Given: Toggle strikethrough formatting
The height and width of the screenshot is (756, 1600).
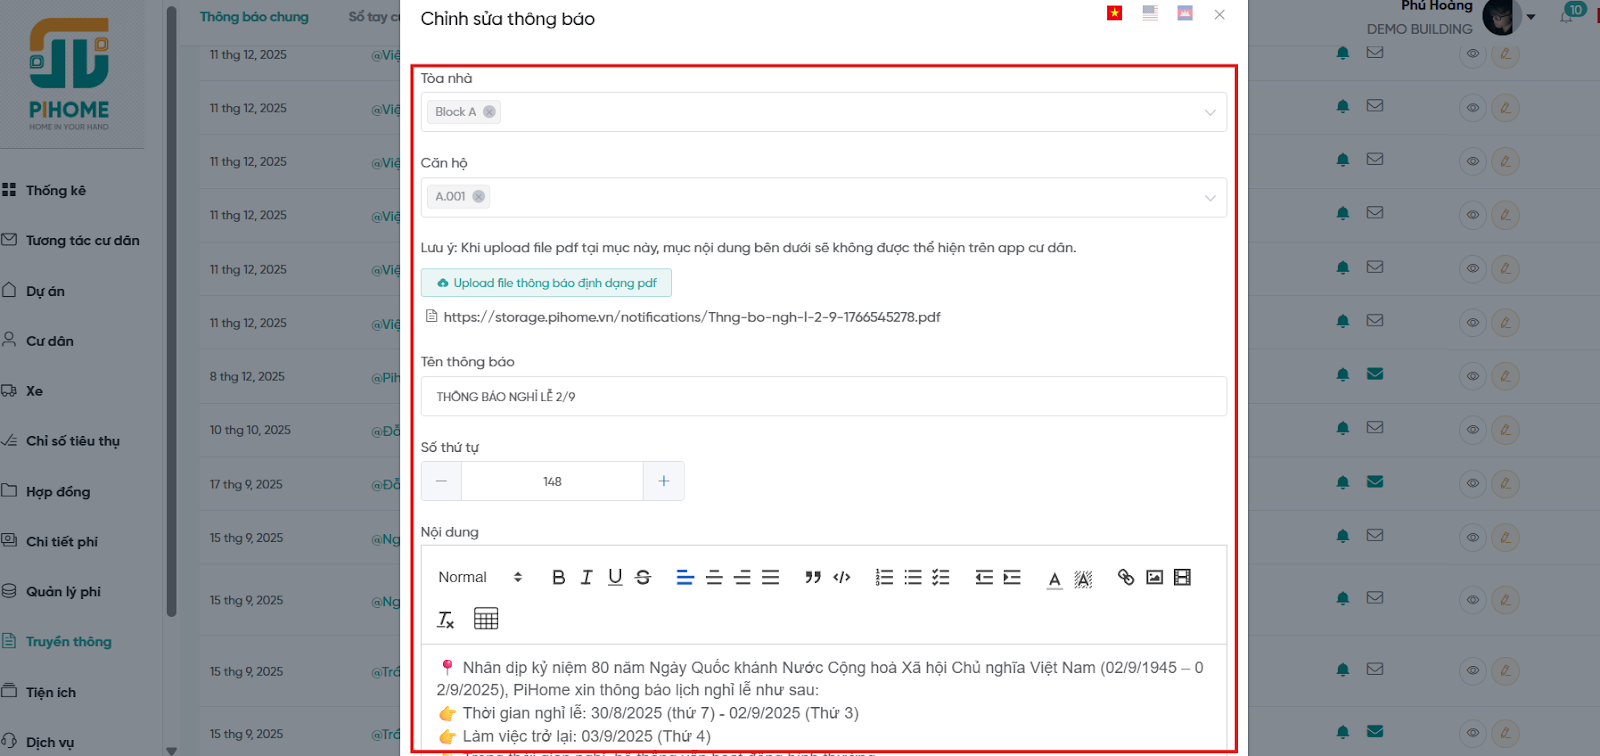Looking at the screenshot, I should (643, 577).
